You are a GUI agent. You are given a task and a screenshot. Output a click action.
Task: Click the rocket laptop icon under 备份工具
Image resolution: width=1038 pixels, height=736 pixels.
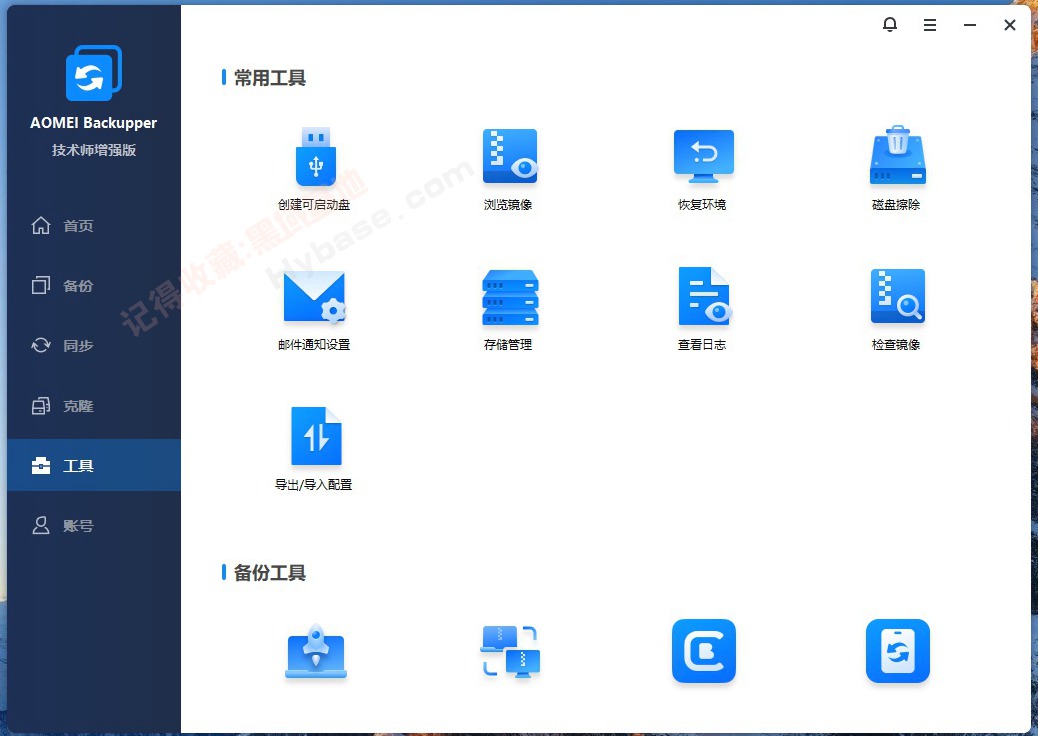click(316, 651)
